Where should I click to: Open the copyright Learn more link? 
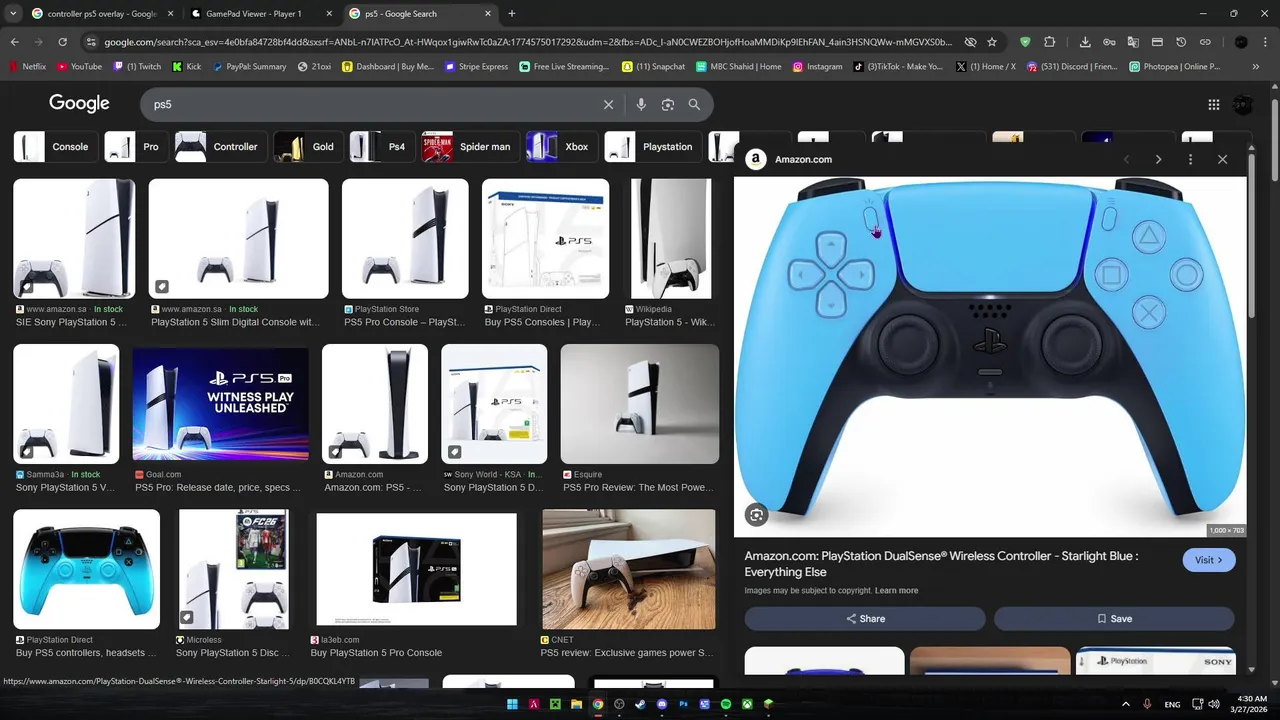(x=896, y=591)
